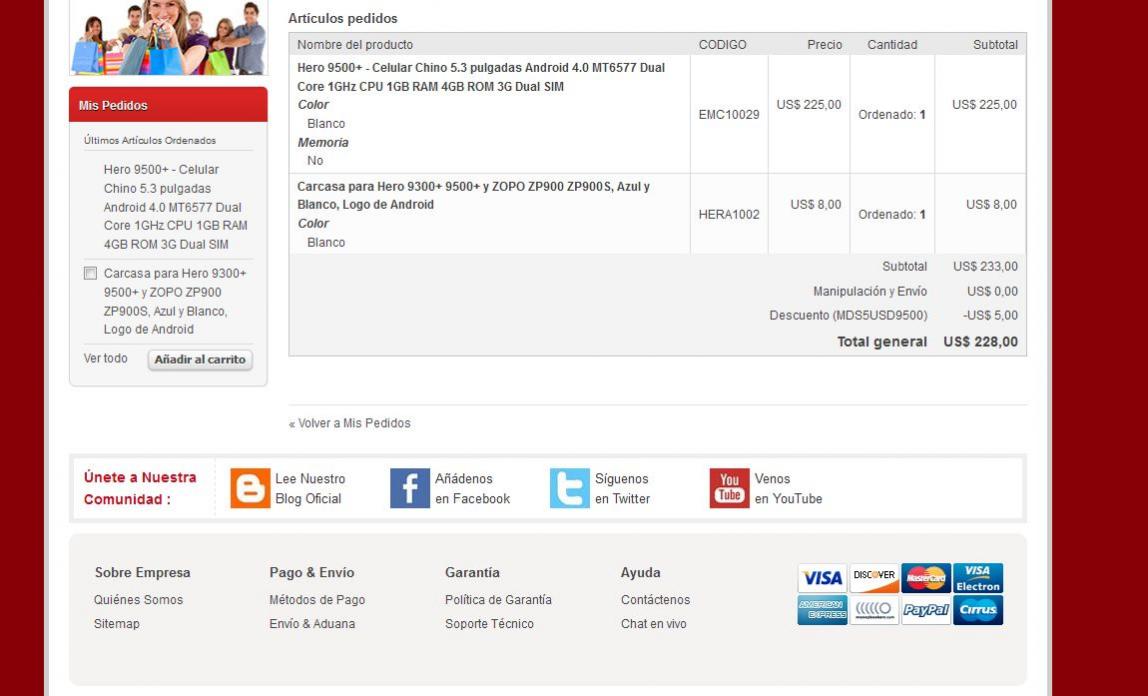Image resolution: width=1148 pixels, height=696 pixels.
Task: Click the VISA payment logo
Action: coord(822,578)
